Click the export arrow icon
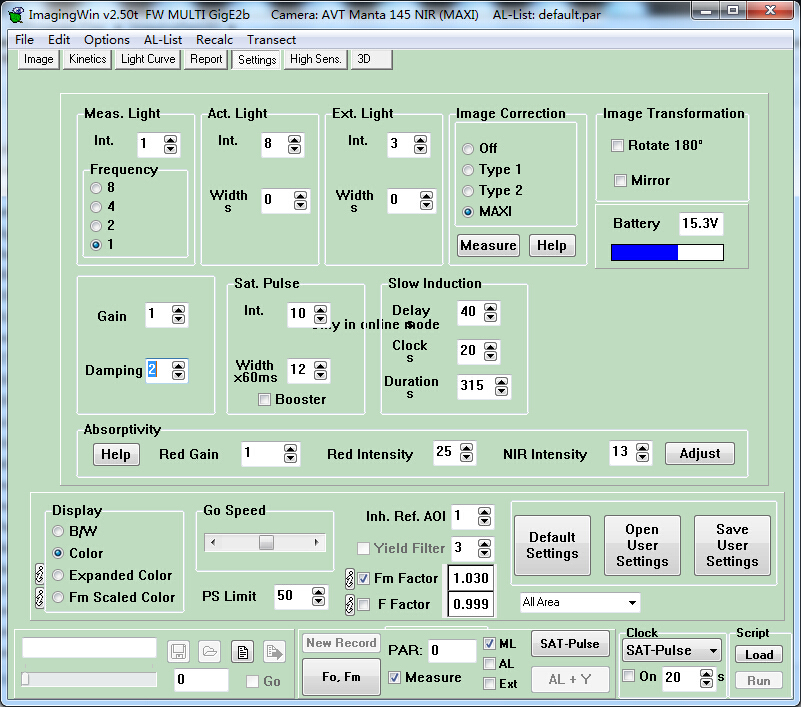Viewport: 801px width, 707px height. (274, 652)
